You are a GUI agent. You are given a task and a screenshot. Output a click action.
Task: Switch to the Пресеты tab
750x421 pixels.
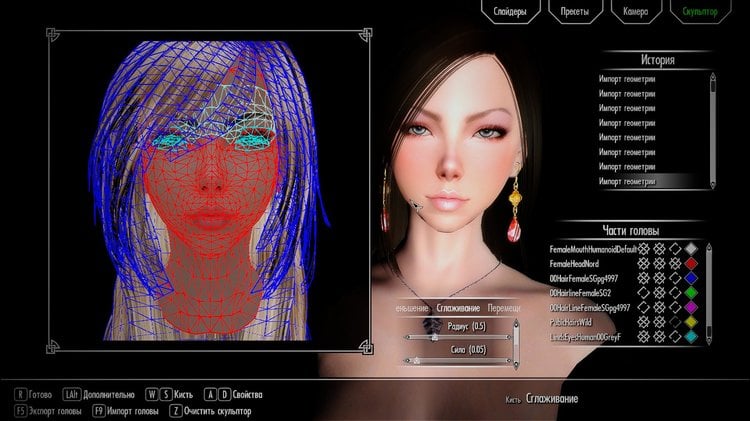pyautogui.click(x=575, y=10)
